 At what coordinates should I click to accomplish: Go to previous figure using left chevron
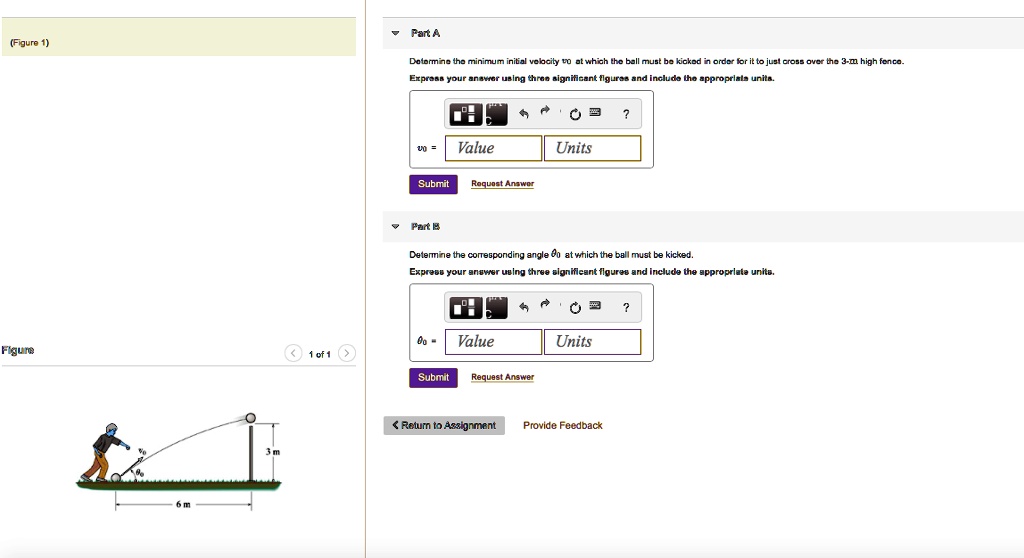click(x=292, y=354)
